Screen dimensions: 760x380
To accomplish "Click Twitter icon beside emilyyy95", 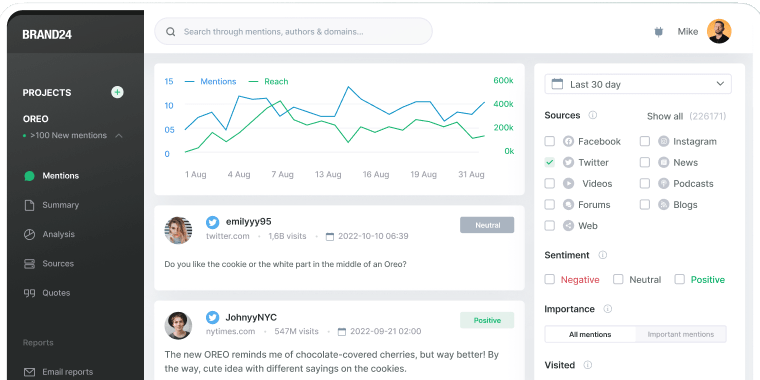I will coord(212,222).
